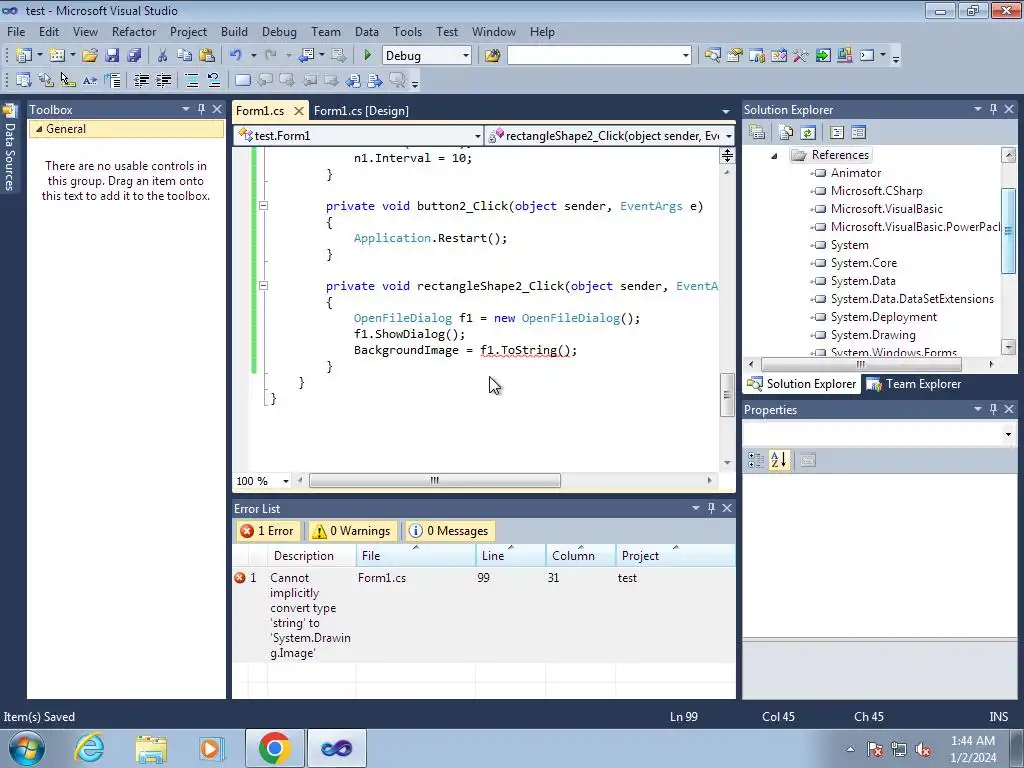Screen dimensions: 1024x768
Task: Click the Add New Item toolbar icon
Action: click(x=57, y=56)
